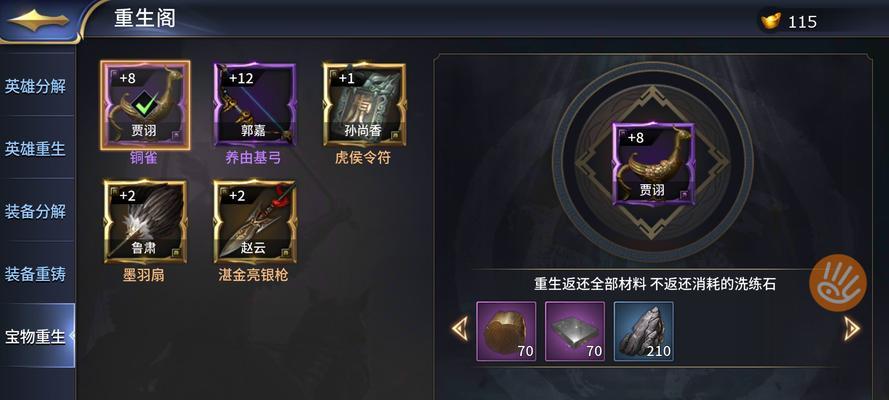Select the 宝物重生 tab

pos(36,336)
